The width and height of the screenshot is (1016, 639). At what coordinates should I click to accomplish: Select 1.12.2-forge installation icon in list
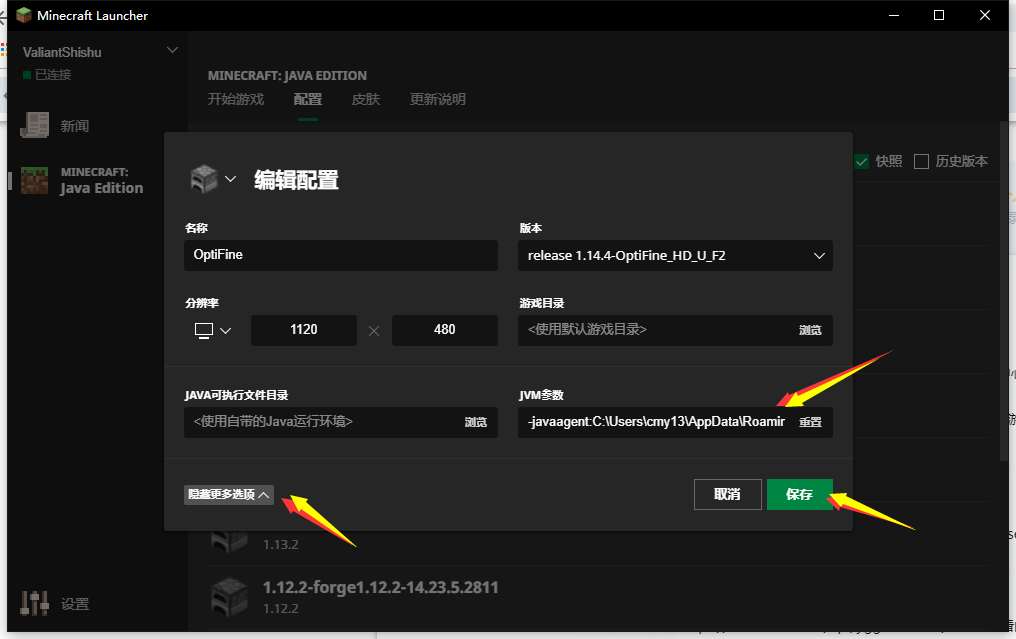pos(229,597)
